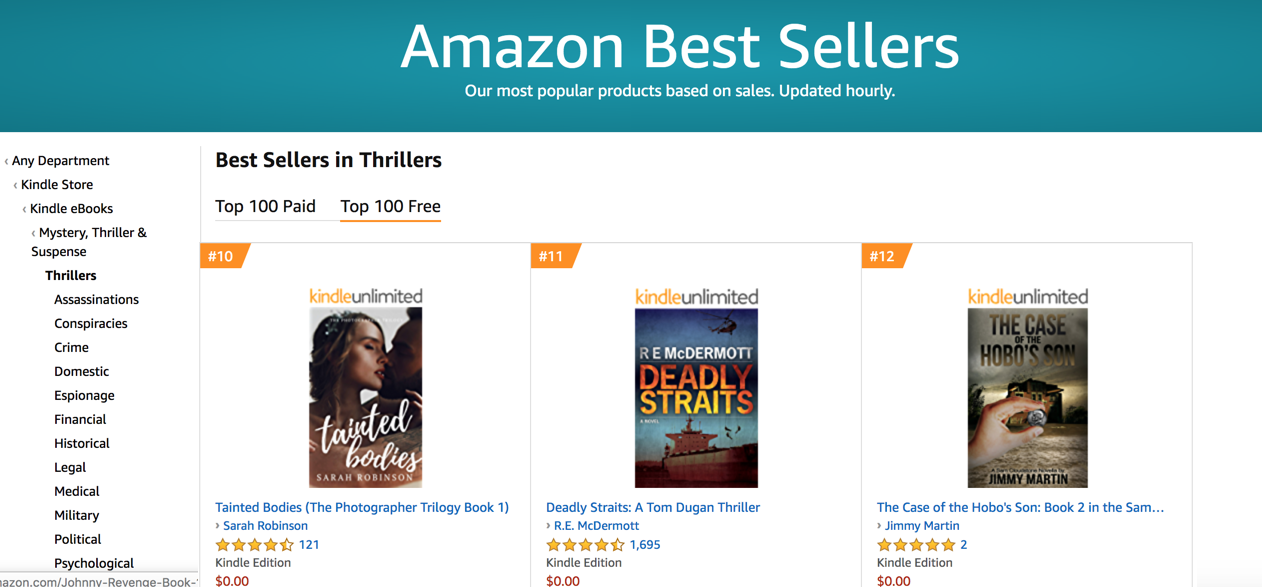Screen dimensions: 1262x587
Task: Open the Tainted Bodies book cover
Action: coord(365,397)
